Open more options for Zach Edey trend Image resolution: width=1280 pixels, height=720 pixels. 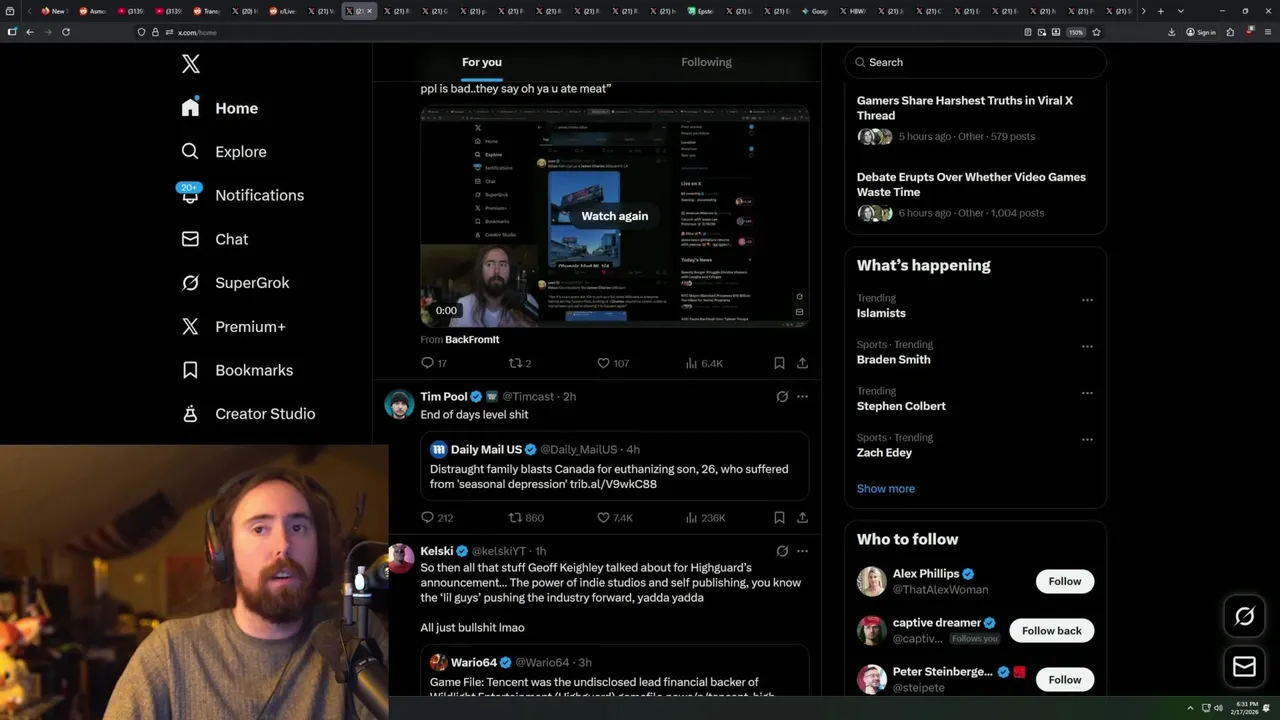click(x=1087, y=440)
